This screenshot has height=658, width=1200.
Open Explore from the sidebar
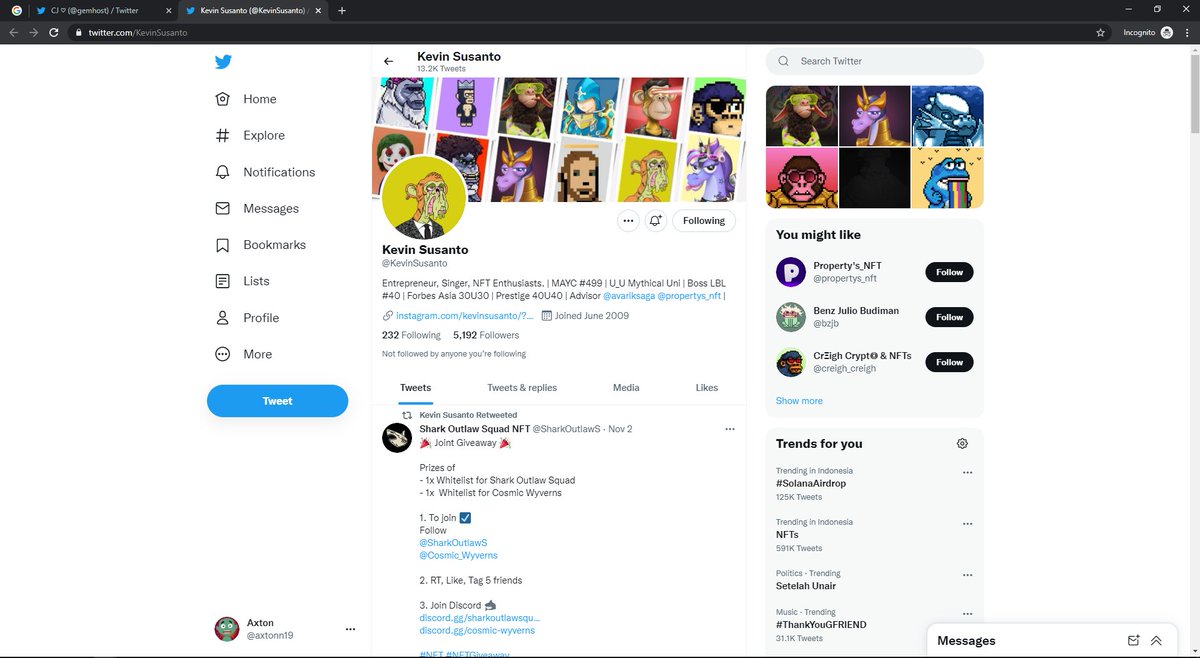tap(250, 135)
